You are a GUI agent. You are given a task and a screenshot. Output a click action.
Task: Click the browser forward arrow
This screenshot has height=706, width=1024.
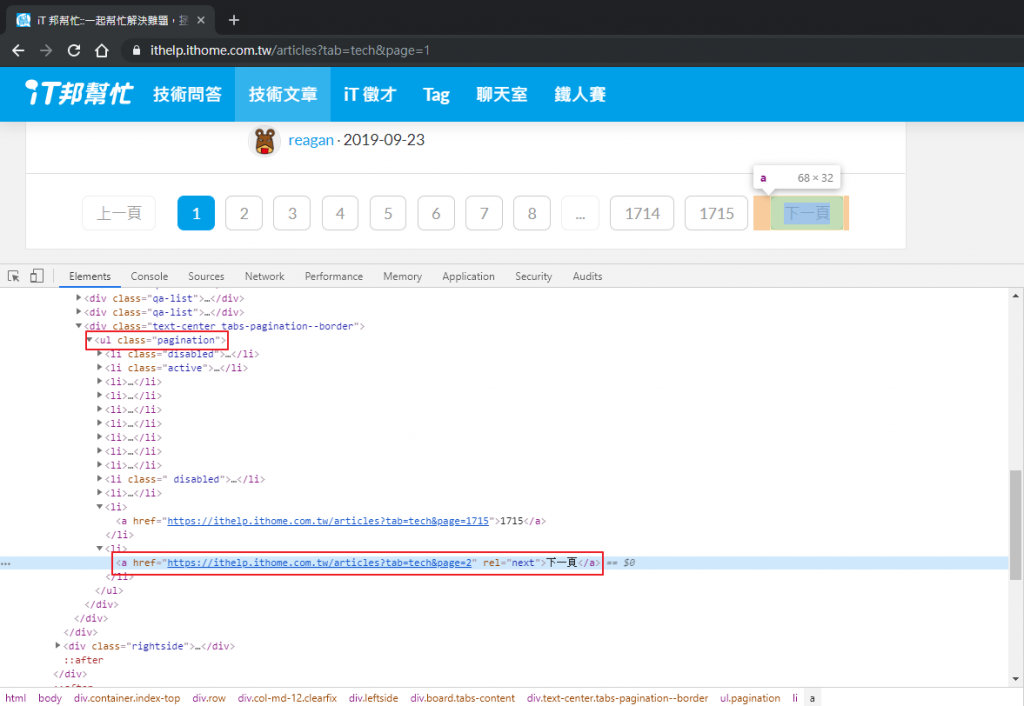click(x=46, y=50)
